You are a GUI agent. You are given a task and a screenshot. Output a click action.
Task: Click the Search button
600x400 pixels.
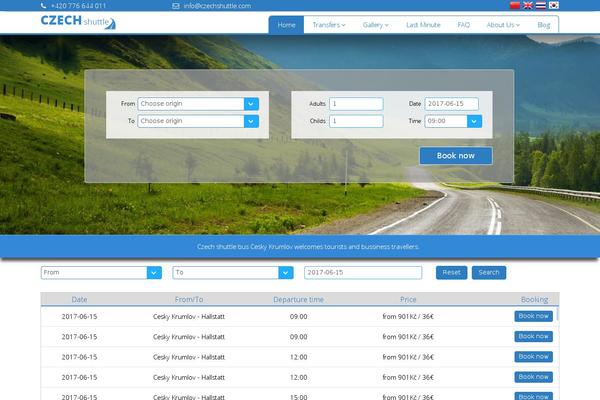pos(489,273)
